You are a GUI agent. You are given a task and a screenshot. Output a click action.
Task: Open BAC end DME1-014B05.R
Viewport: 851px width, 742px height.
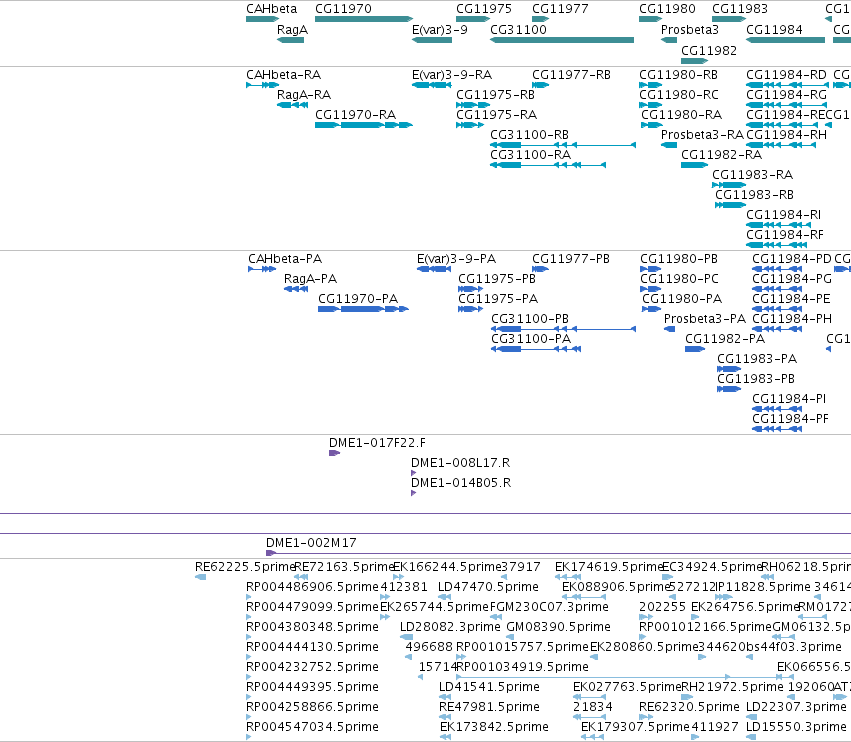click(461, 484)
